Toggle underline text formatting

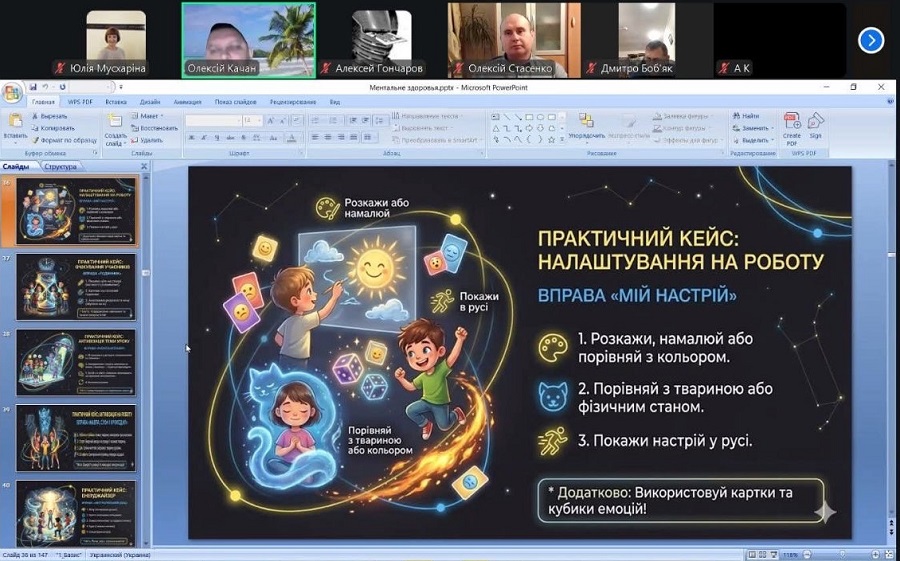pos(216,137)
